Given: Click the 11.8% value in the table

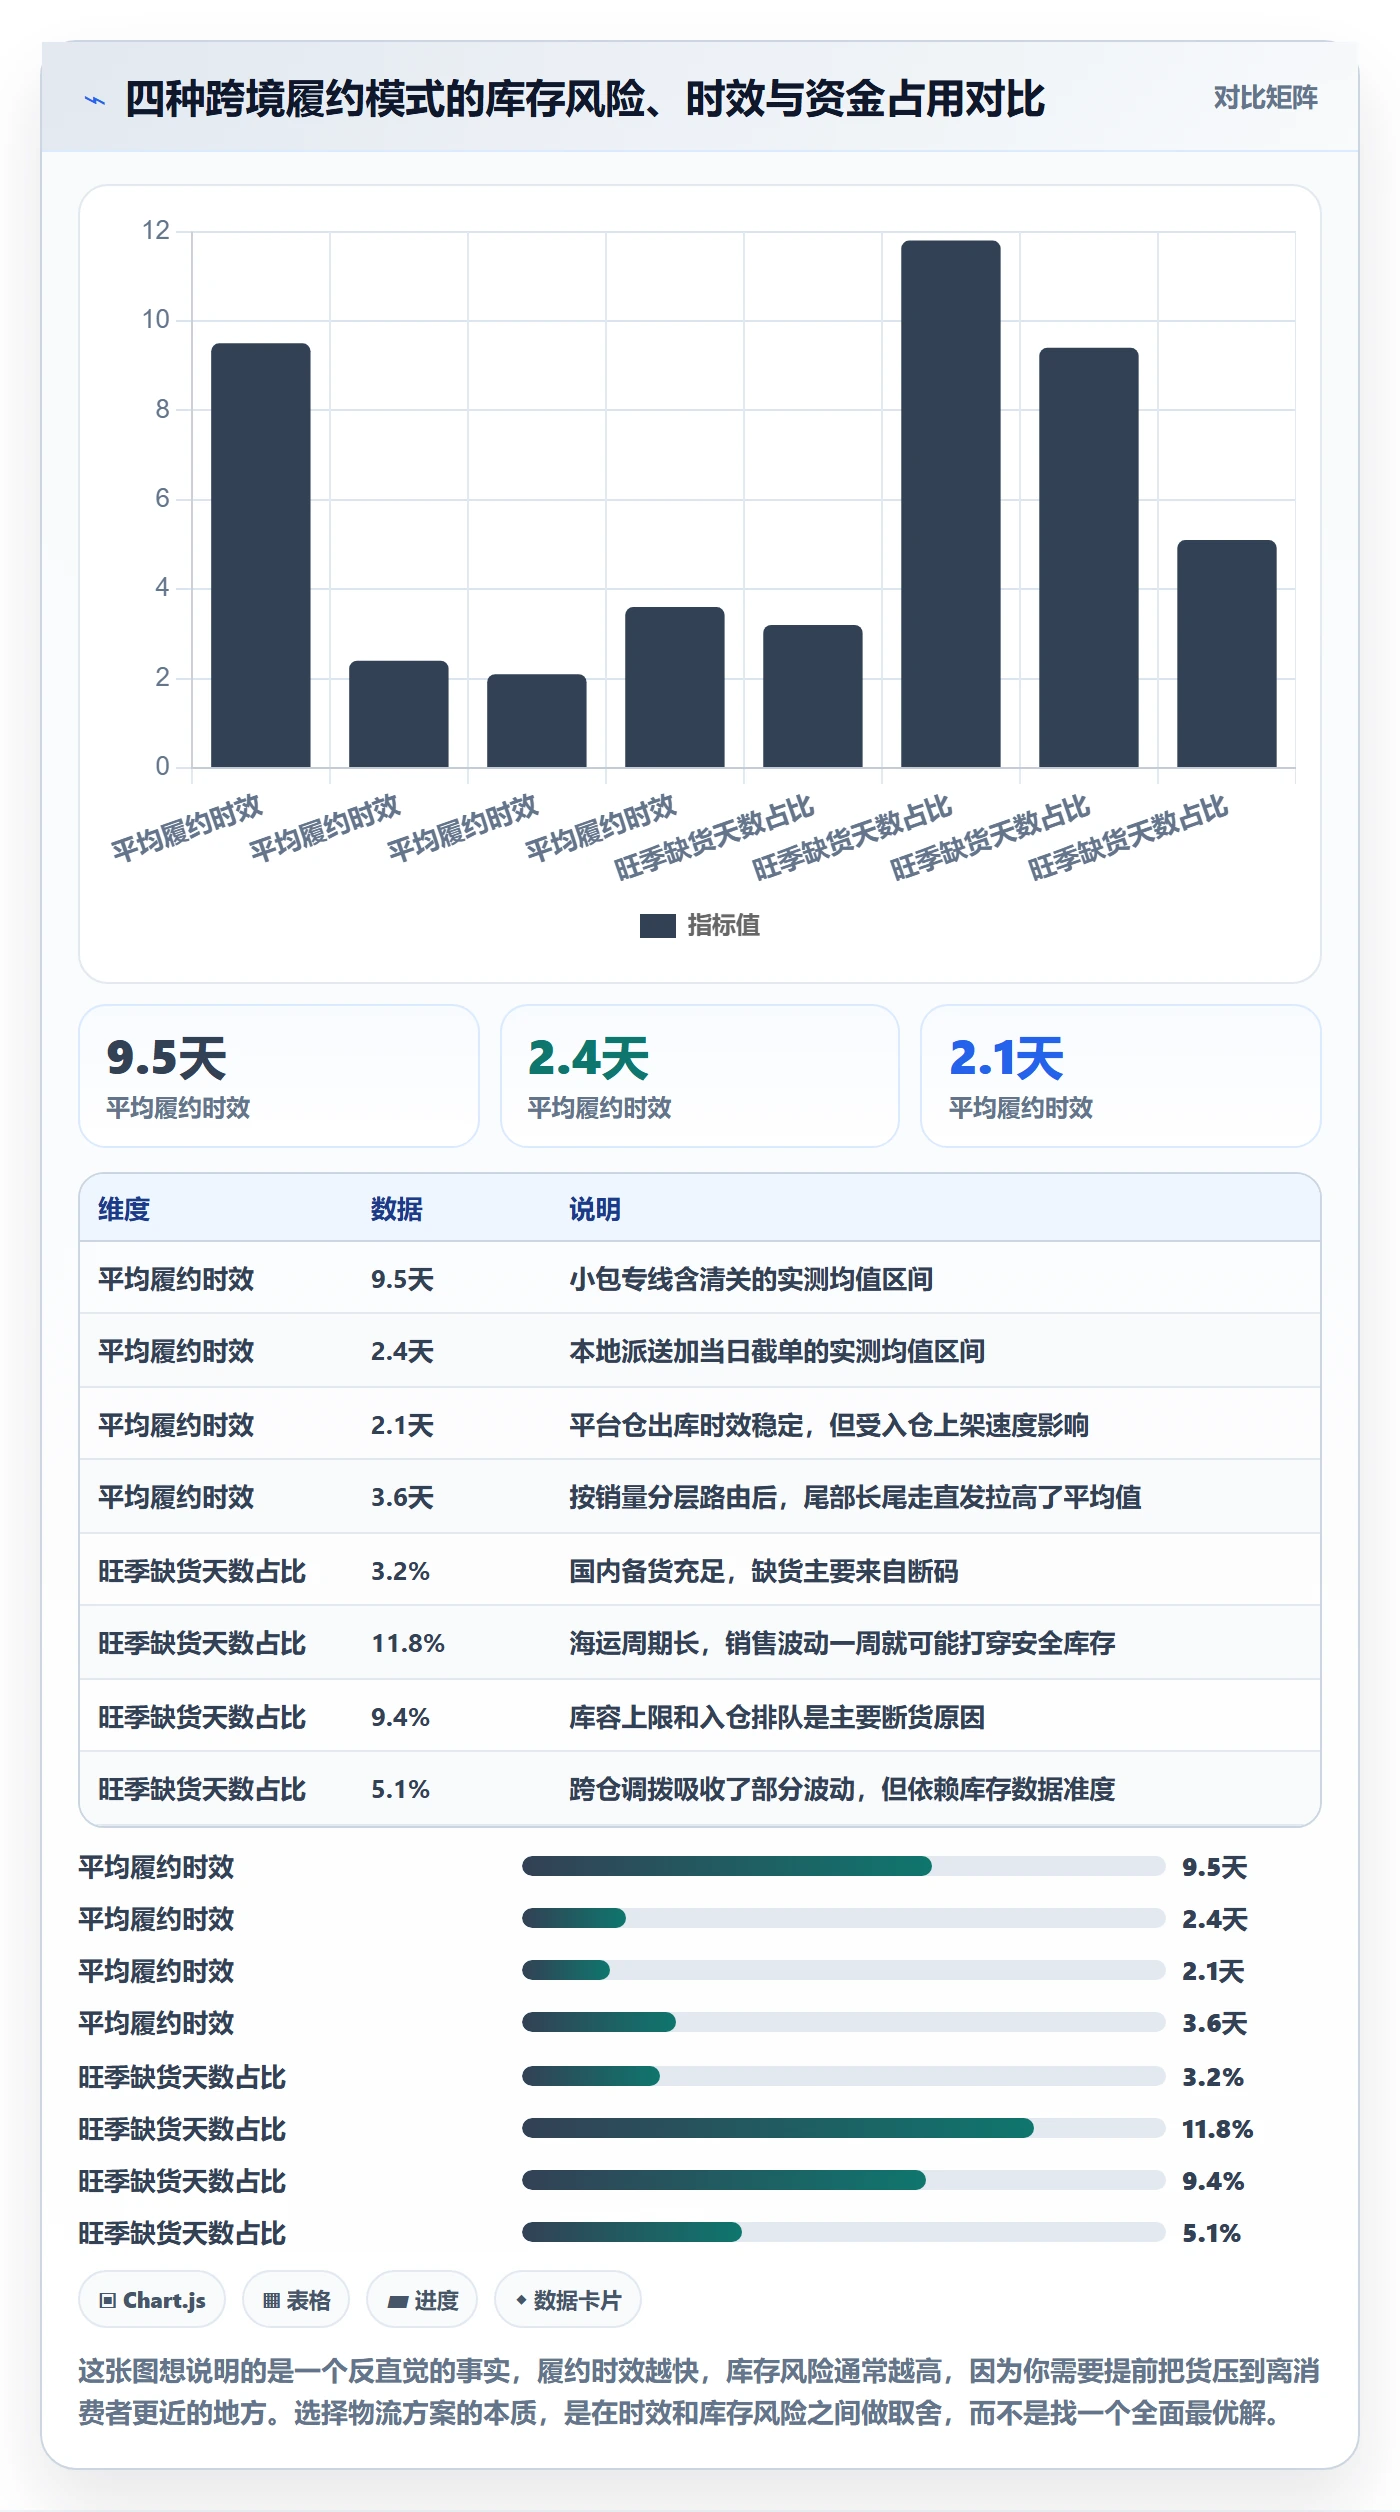Looking at the screenshot, I should click(408, 1643).
